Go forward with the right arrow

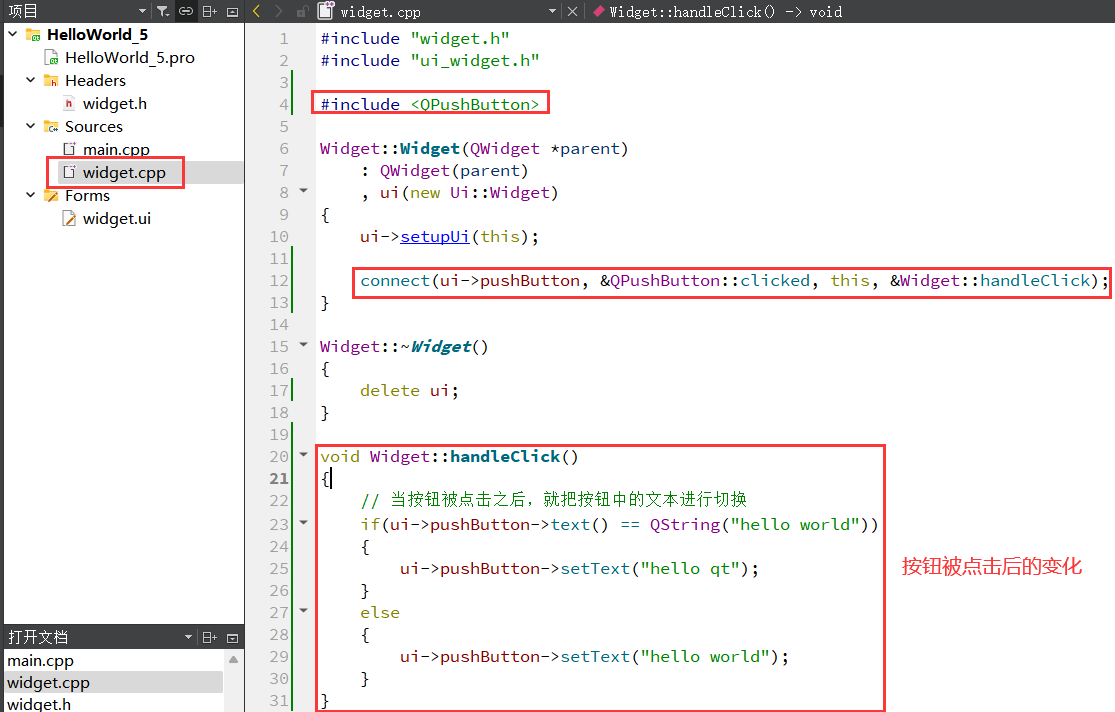[279, 11]
